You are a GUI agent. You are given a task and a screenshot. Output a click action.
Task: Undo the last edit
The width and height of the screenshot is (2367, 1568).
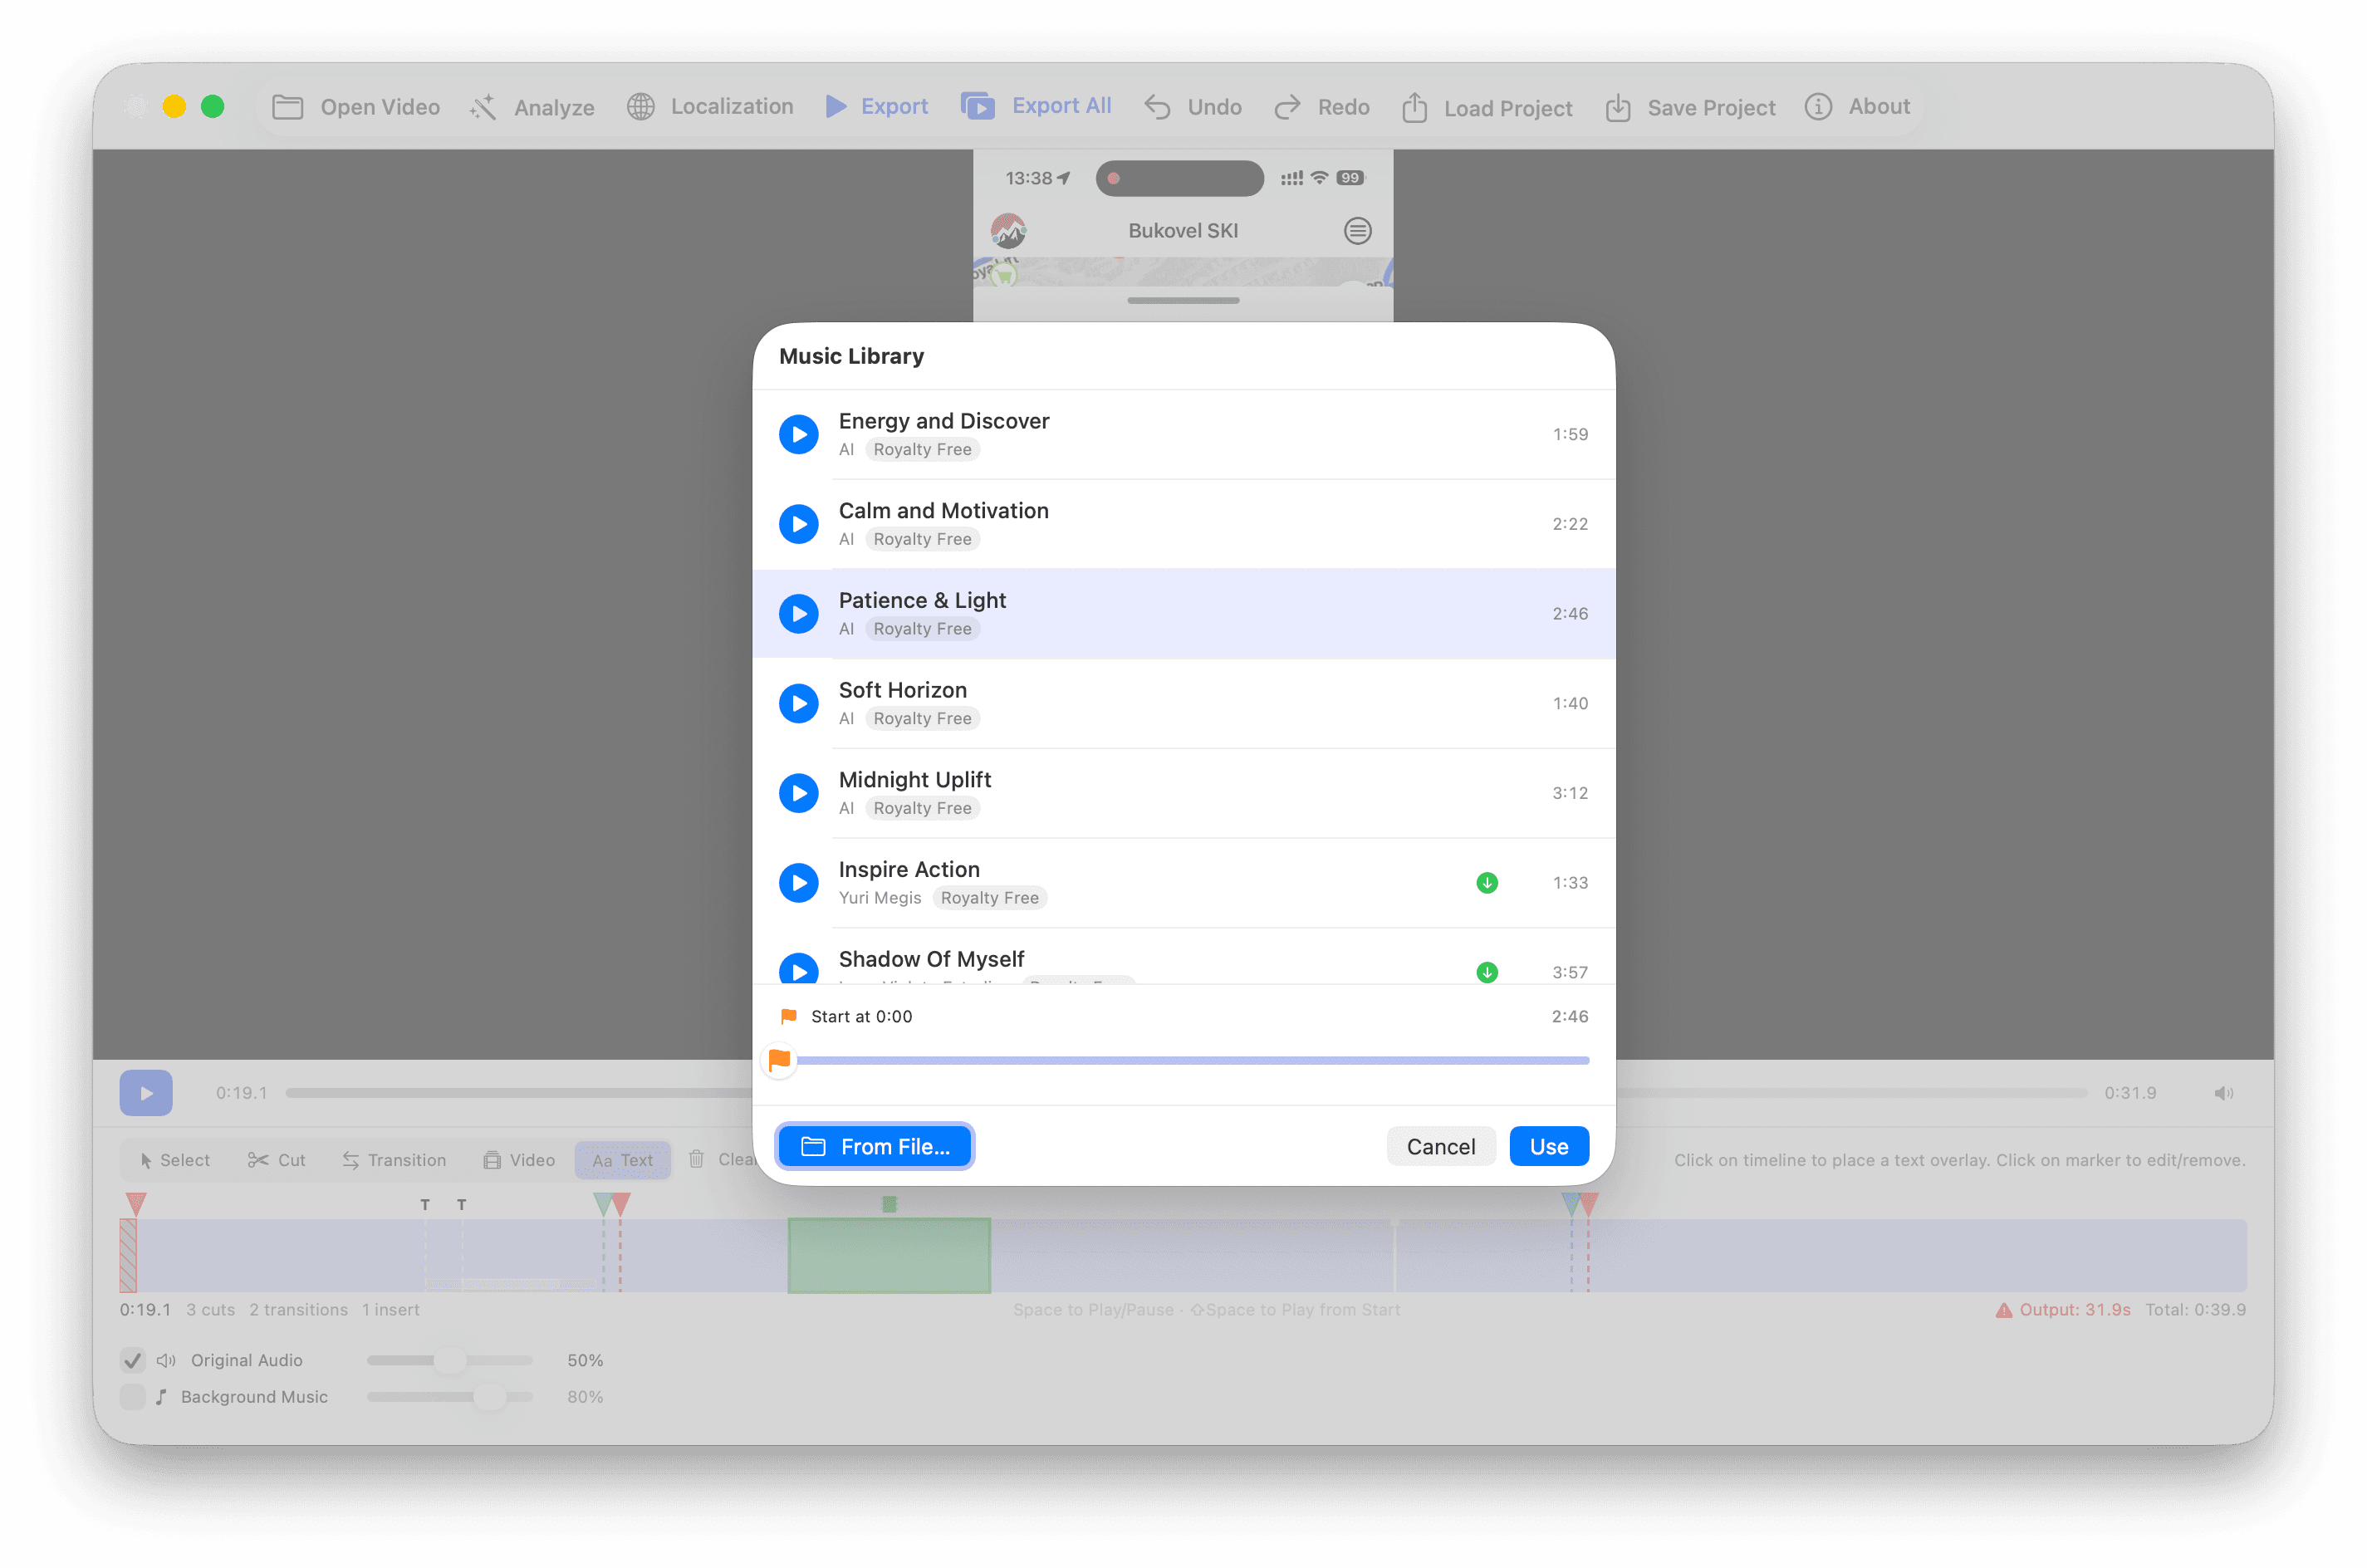point(1193,107)
